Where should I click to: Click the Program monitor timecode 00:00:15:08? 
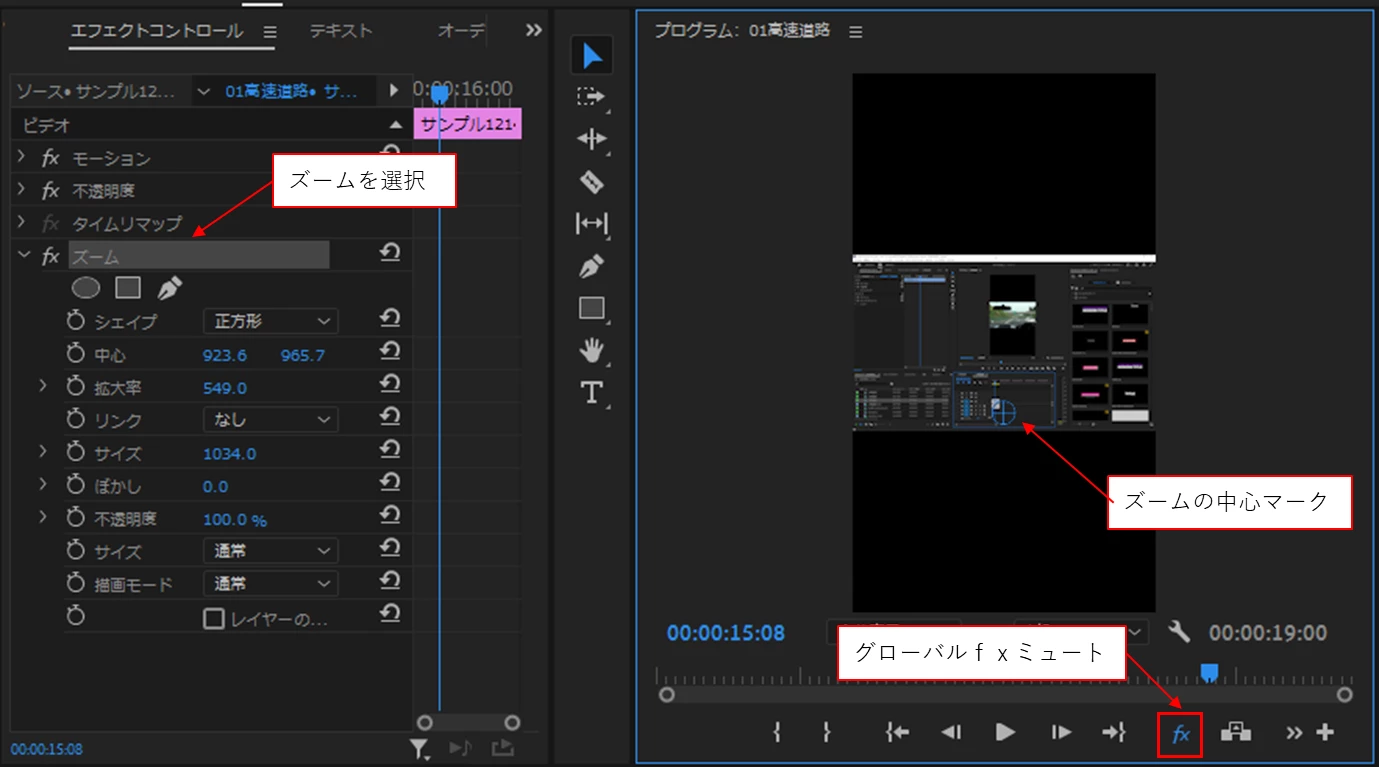(726, 633)
